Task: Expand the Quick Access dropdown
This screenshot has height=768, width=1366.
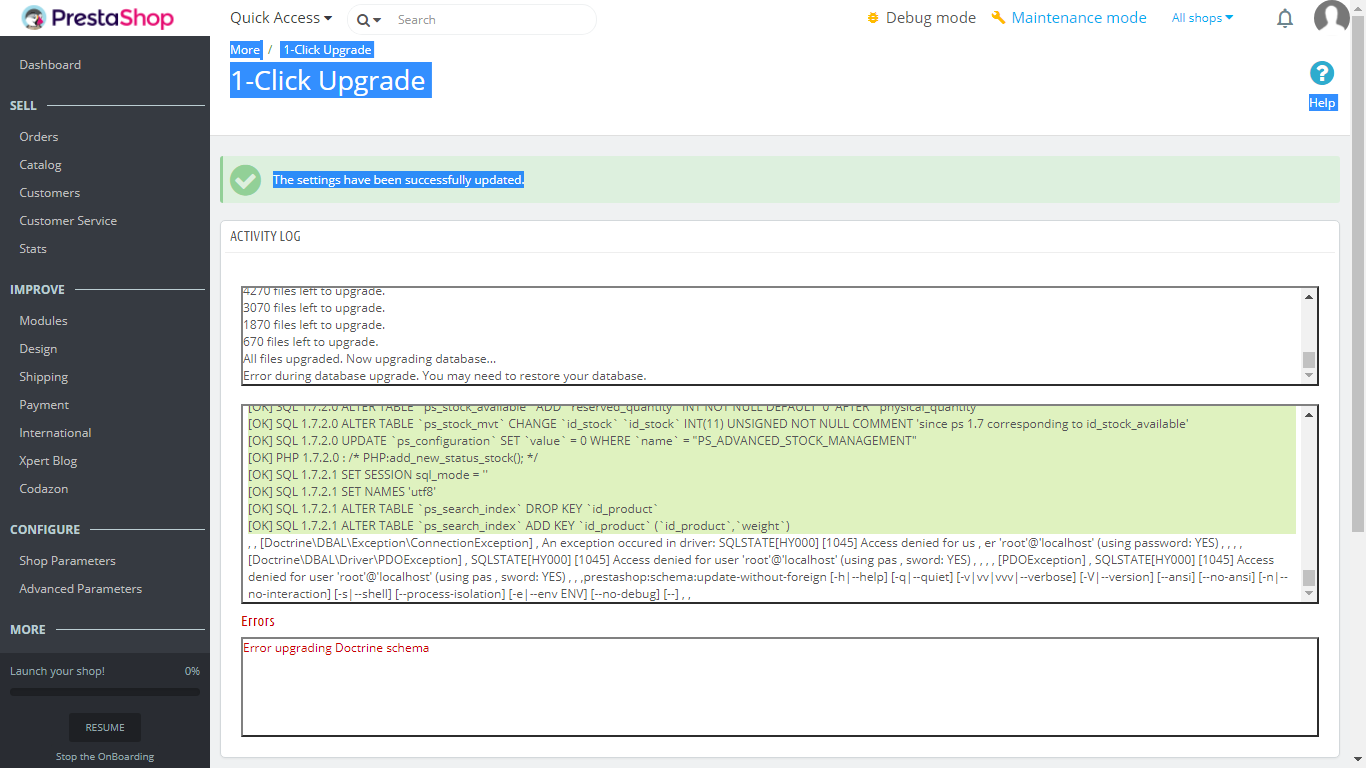Action: pos(281,18)
